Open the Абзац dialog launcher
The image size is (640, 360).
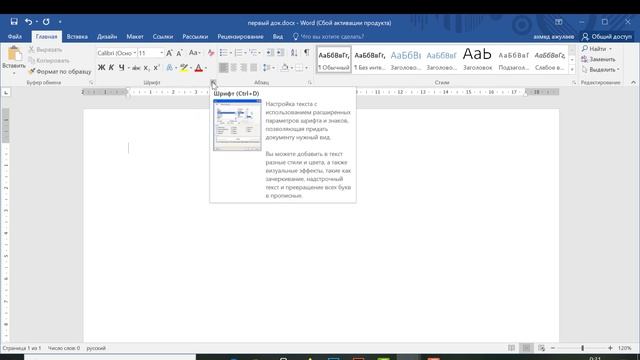click(x=310, y=83)
